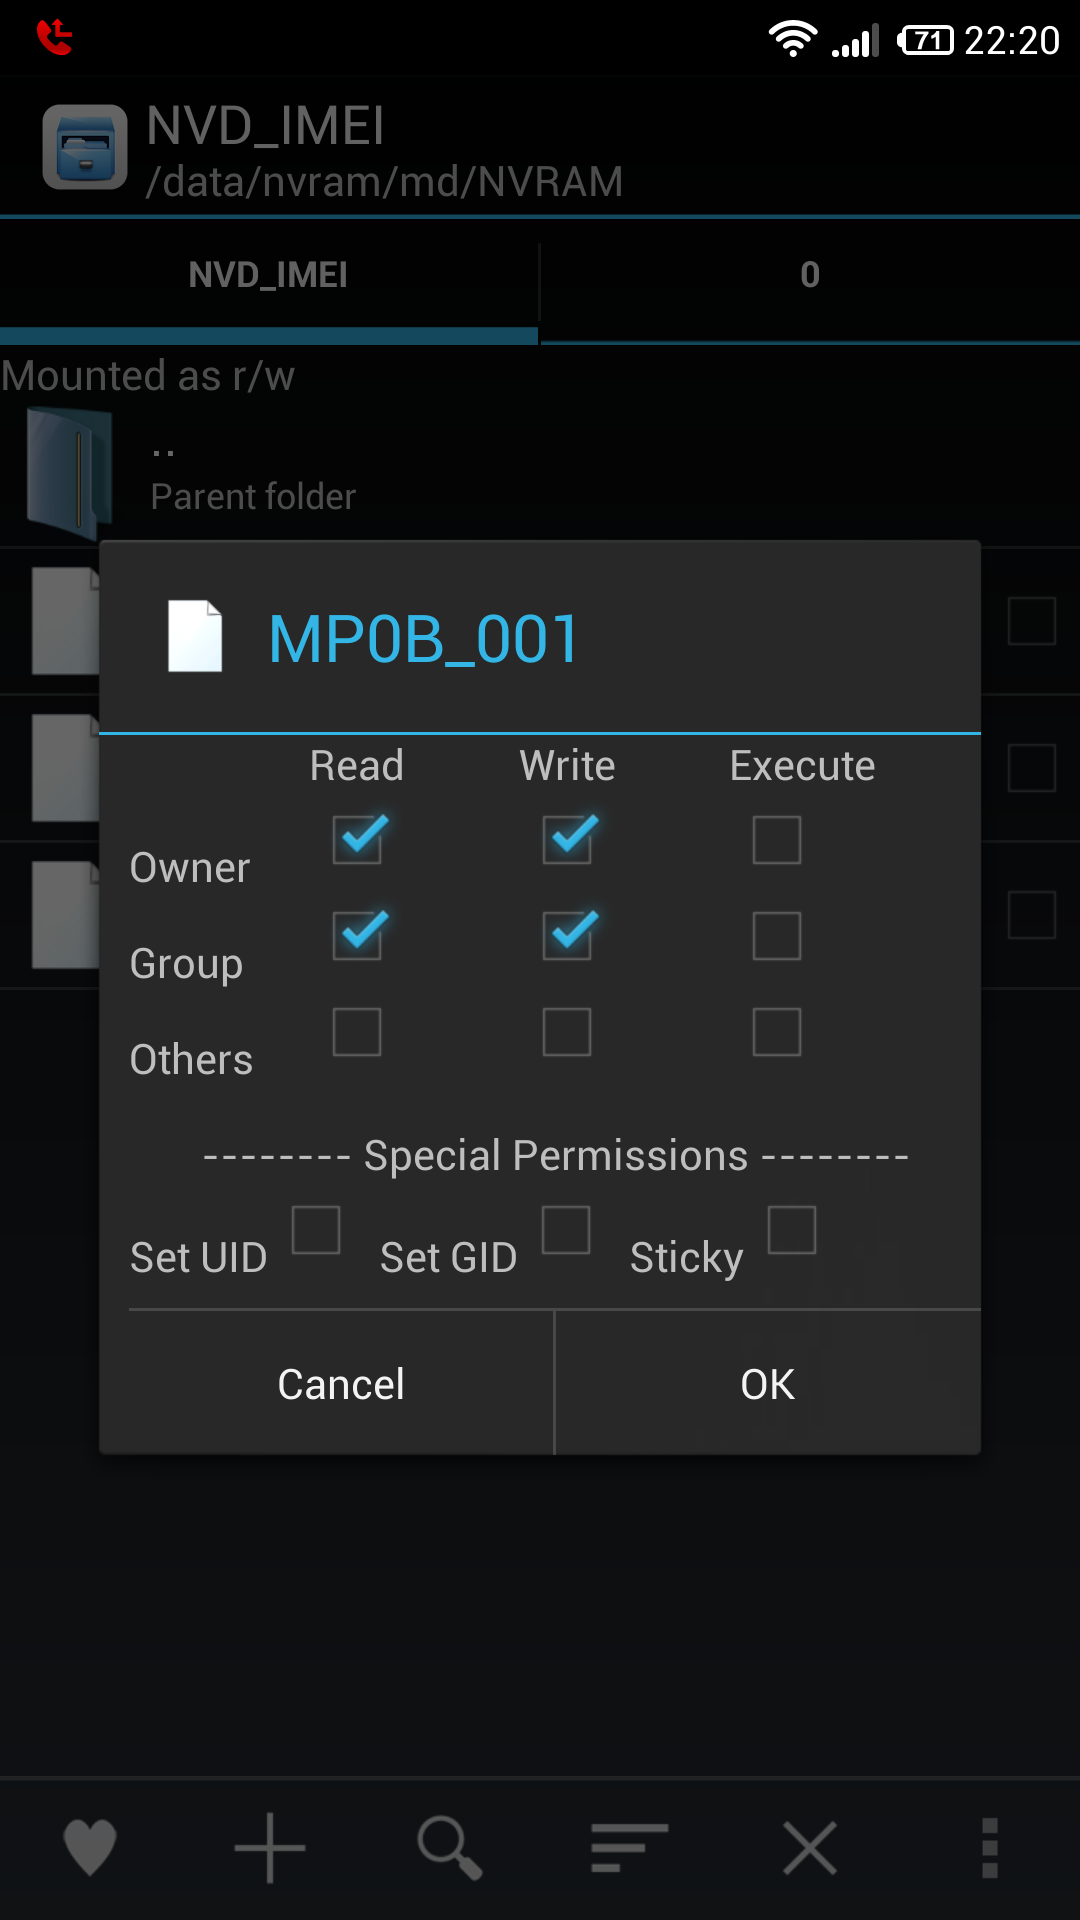1080x1920 pixels.
Task: Enable Owner Execute permission
Action: point(777,840)
